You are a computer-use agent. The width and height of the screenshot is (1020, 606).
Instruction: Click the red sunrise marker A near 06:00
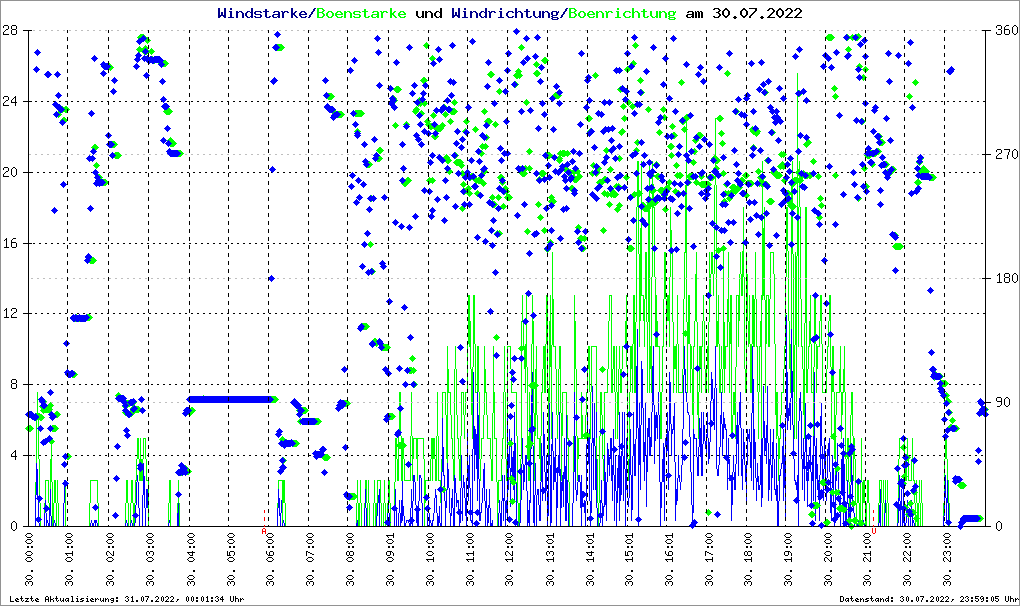(x=264, y=529)
